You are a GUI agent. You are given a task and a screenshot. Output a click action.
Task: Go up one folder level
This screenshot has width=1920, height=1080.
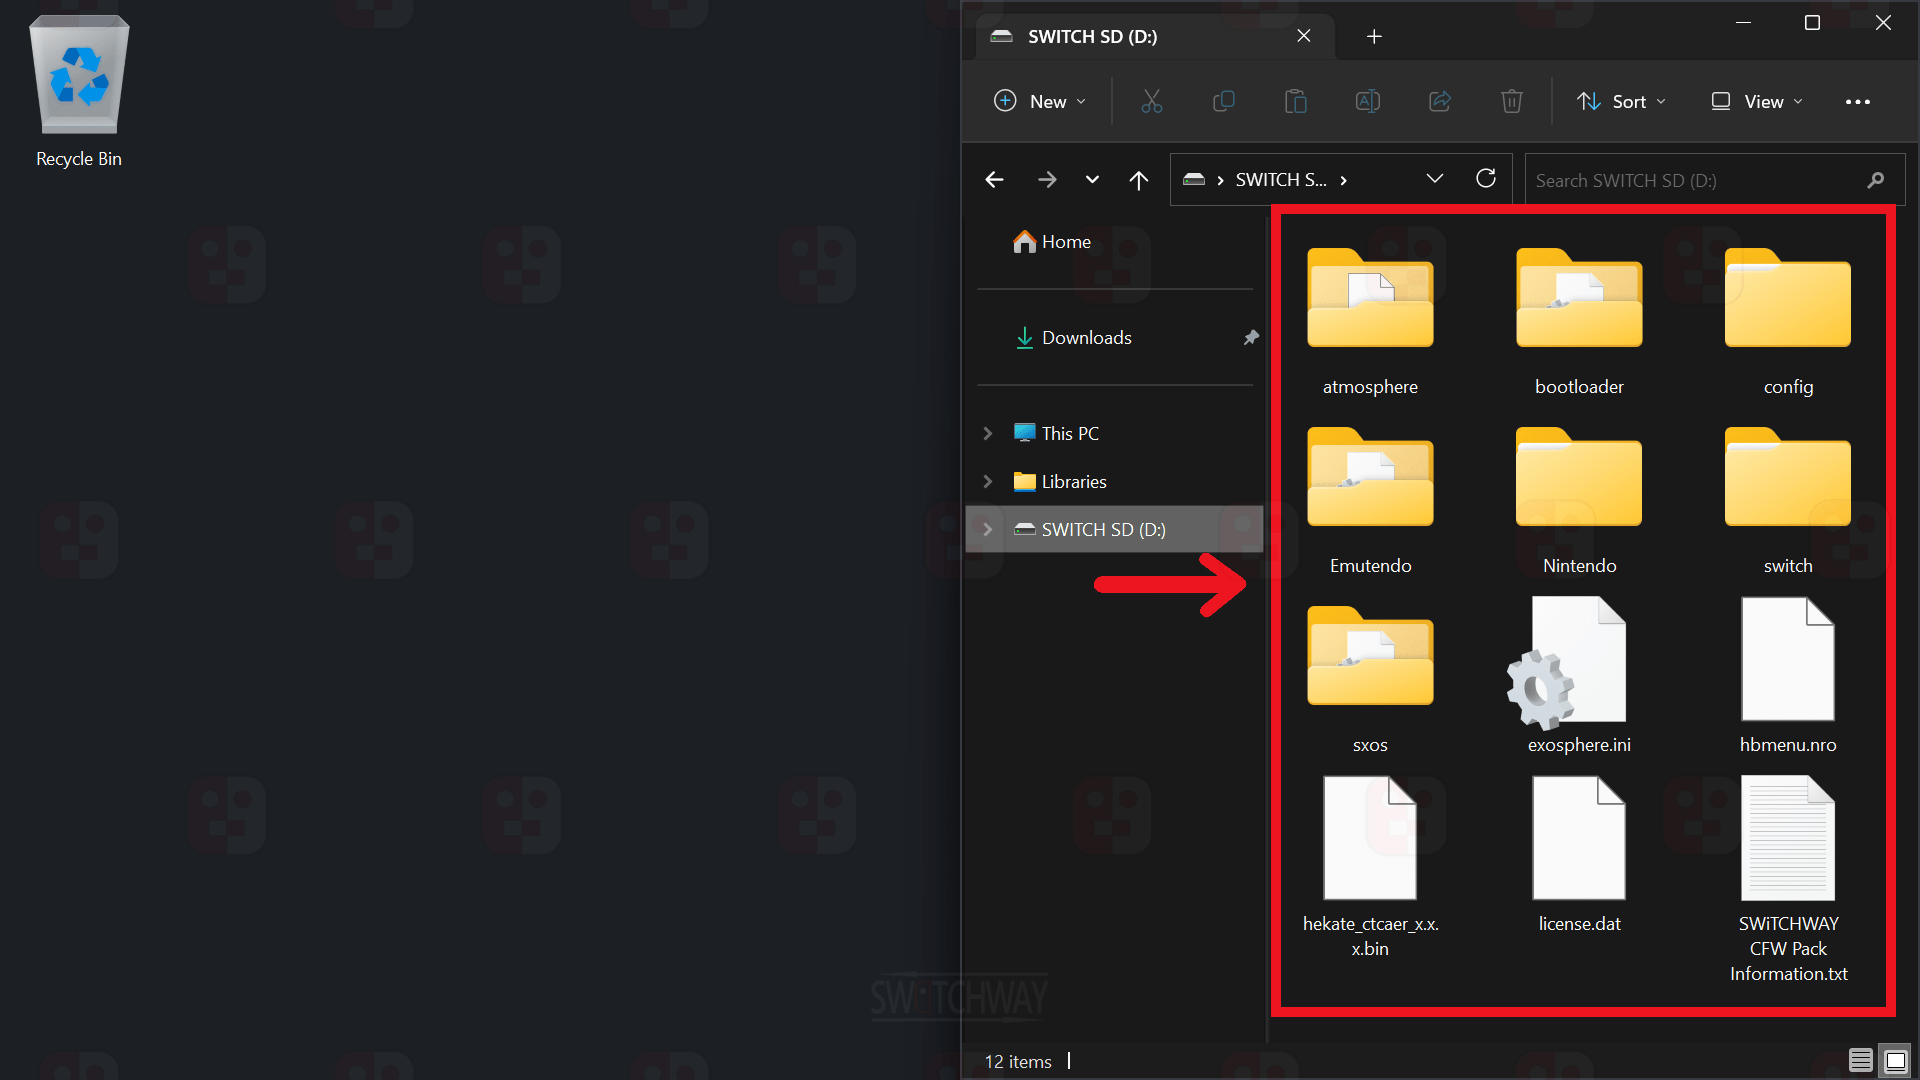coord(1139,180)
